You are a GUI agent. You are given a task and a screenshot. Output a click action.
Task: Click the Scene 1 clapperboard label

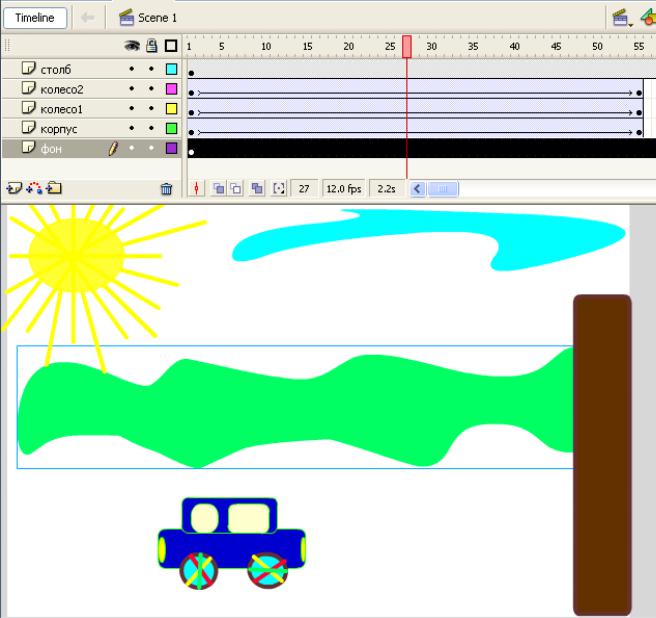click(148, 18)
